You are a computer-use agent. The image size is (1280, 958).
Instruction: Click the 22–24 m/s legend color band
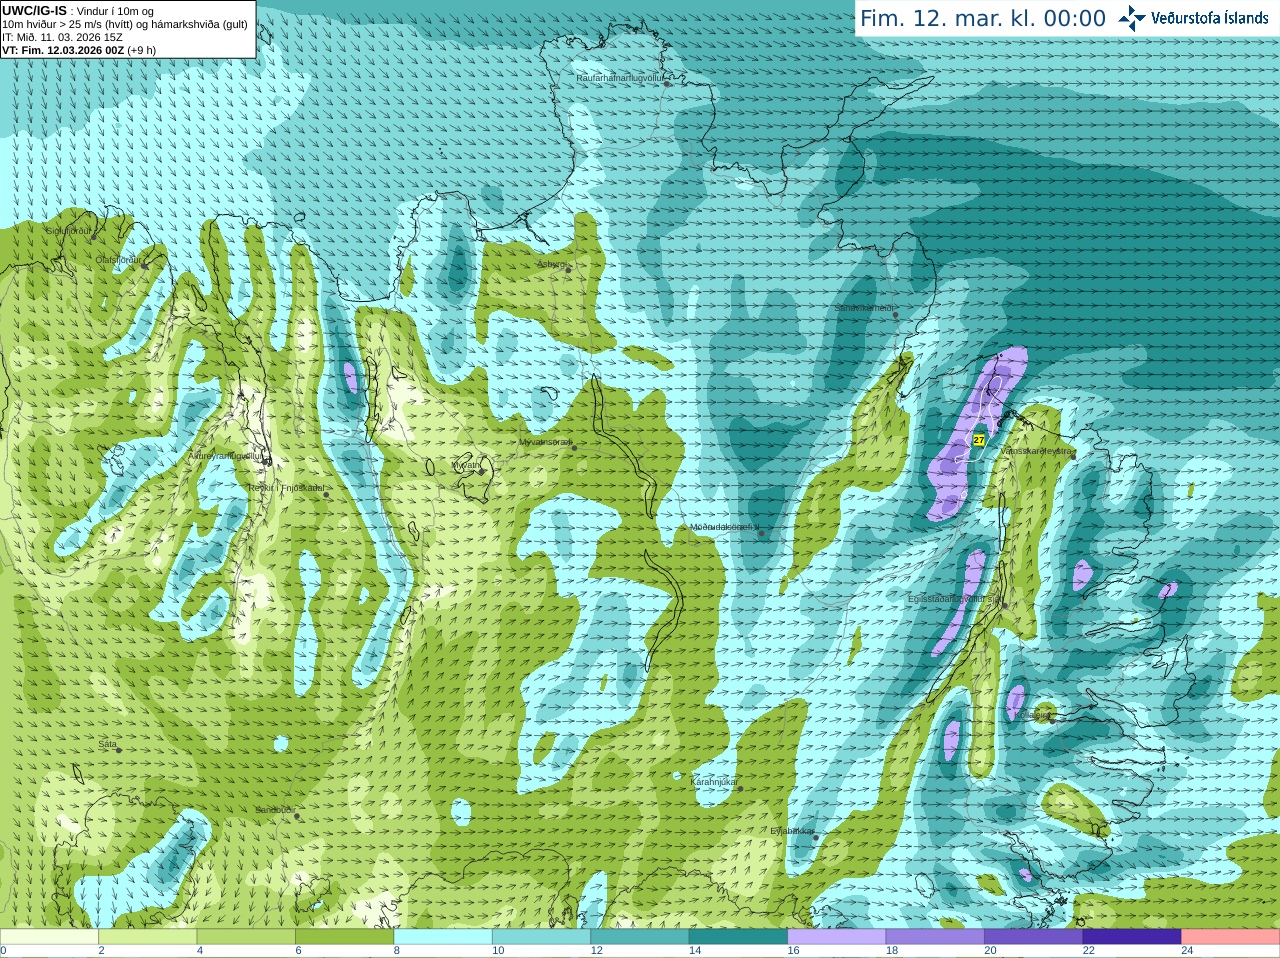tap(1132, 937)
